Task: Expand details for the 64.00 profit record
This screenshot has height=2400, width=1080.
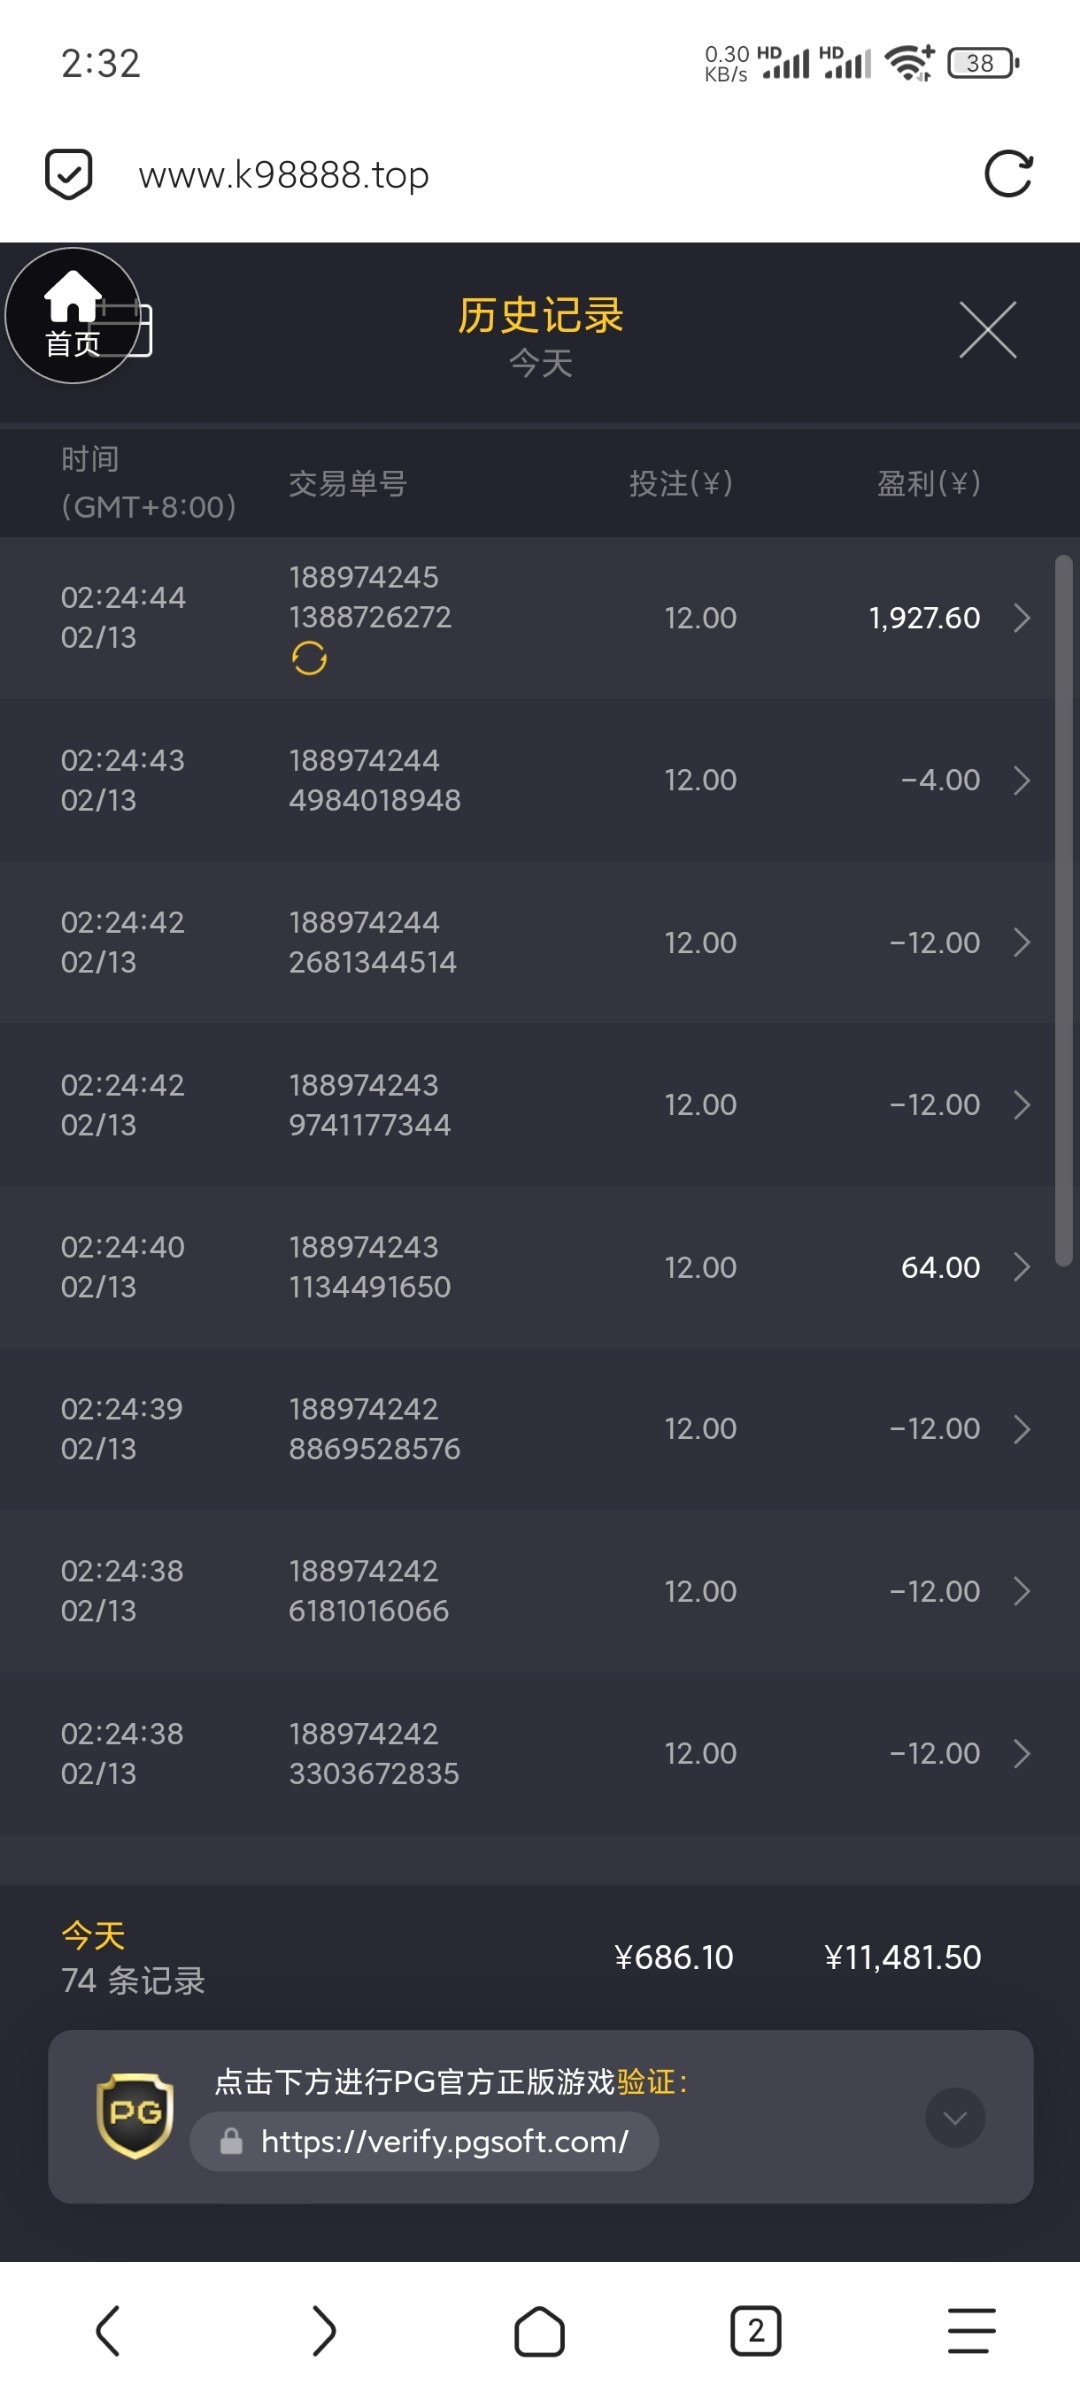Action: [x=1021, y=1267]
